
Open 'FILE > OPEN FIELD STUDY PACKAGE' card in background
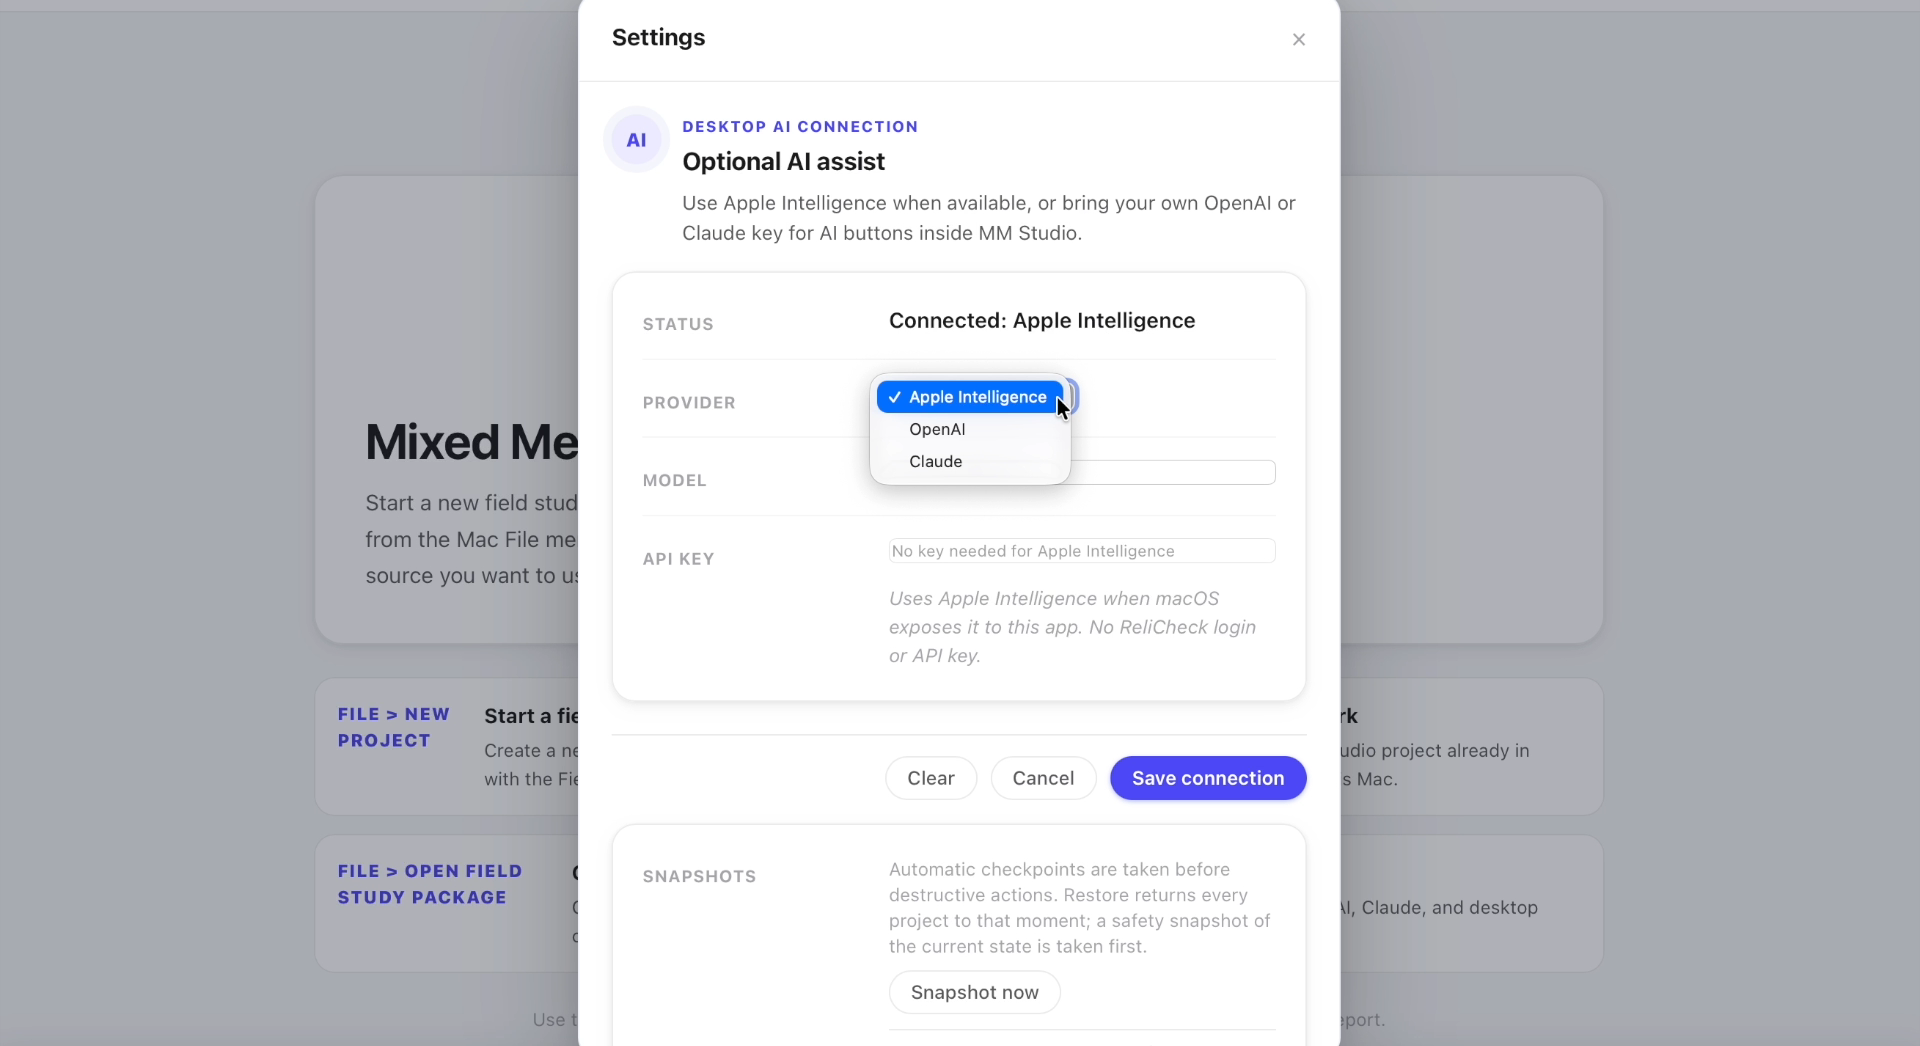(x=447, y=903)
